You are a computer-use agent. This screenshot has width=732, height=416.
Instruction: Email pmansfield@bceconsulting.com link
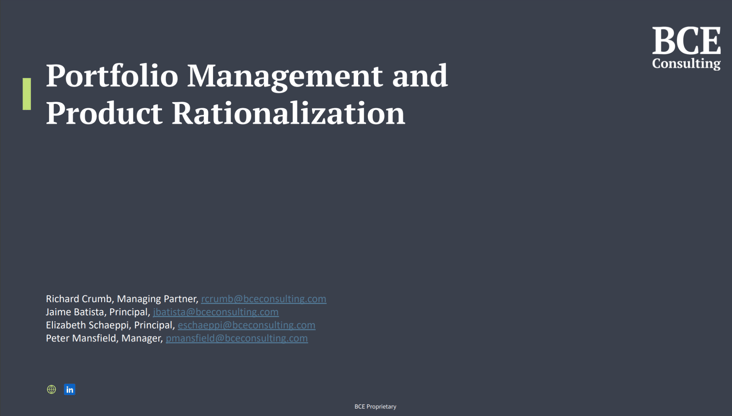point(237,338)
